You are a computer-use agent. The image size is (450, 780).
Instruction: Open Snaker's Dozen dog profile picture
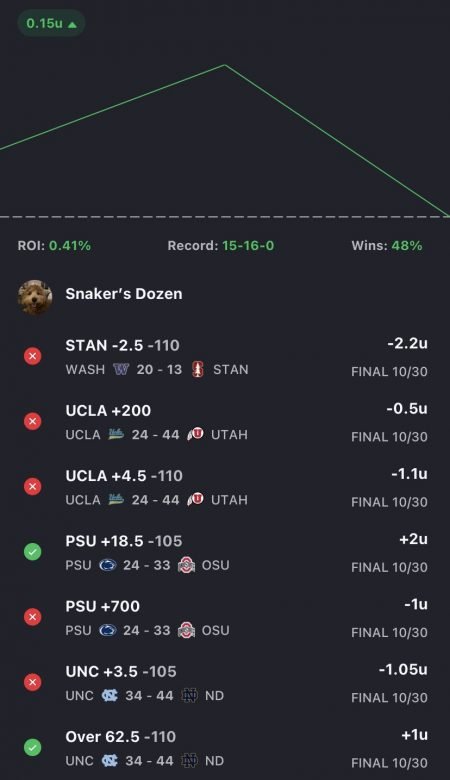(35, 297)
